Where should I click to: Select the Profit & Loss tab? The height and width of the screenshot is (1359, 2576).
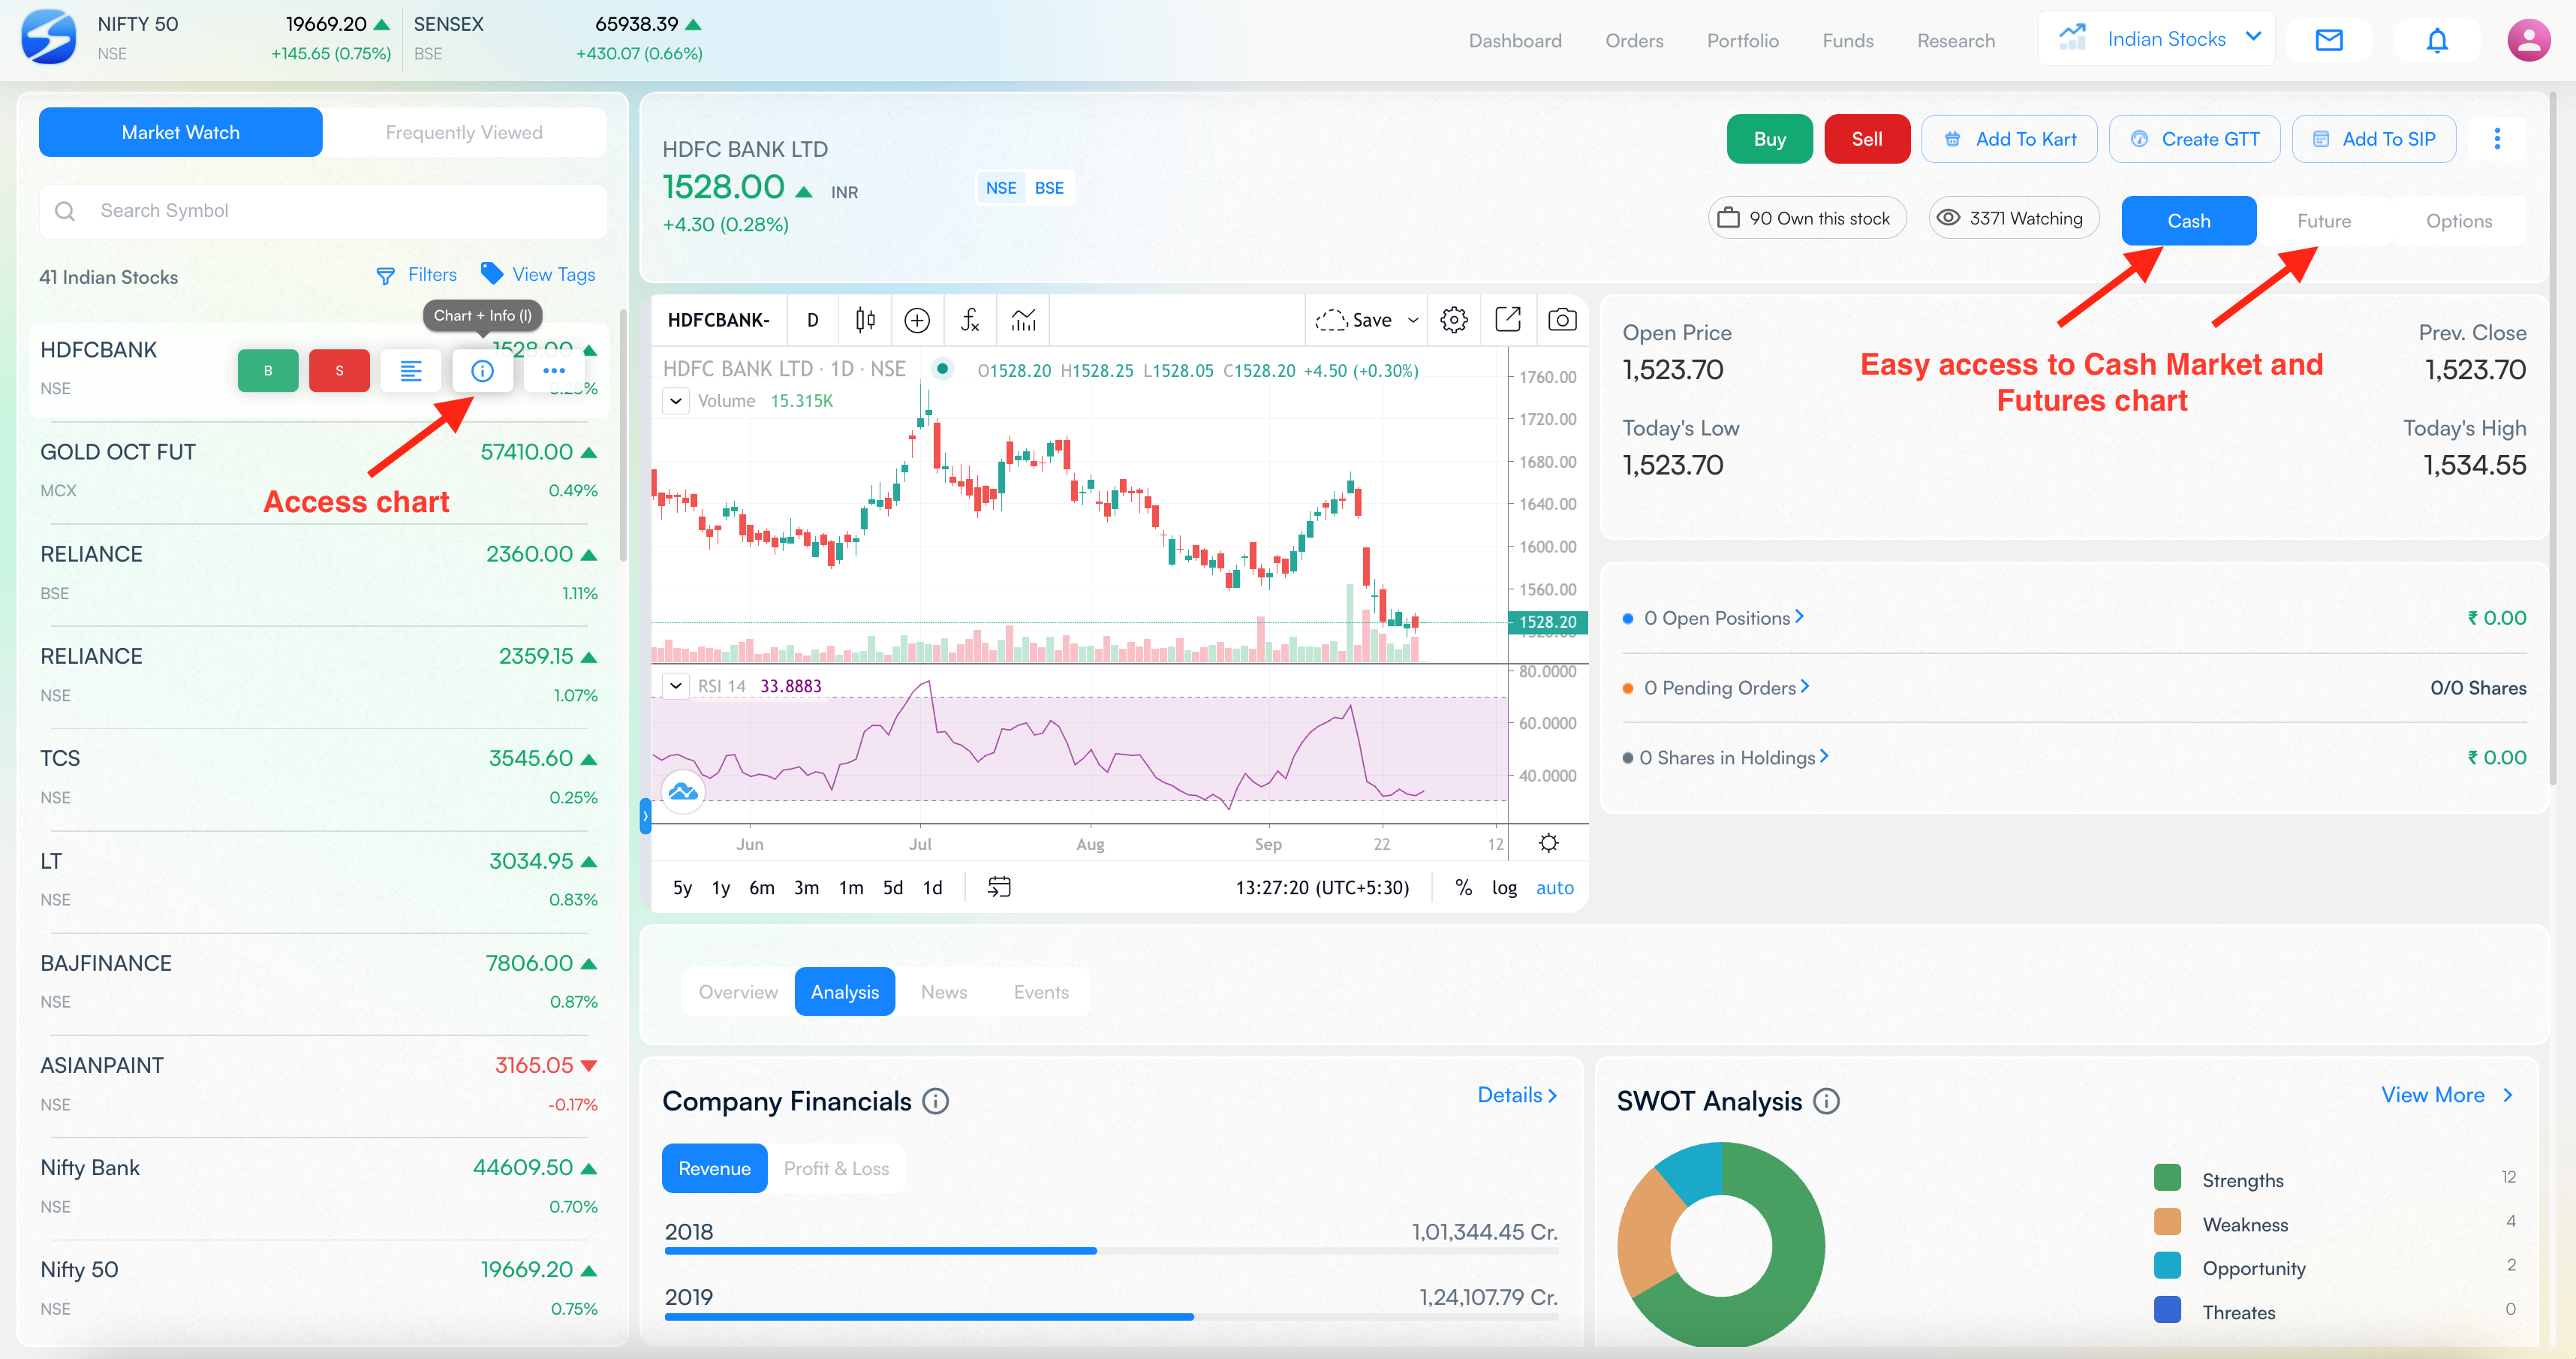tap(836, 1168)
